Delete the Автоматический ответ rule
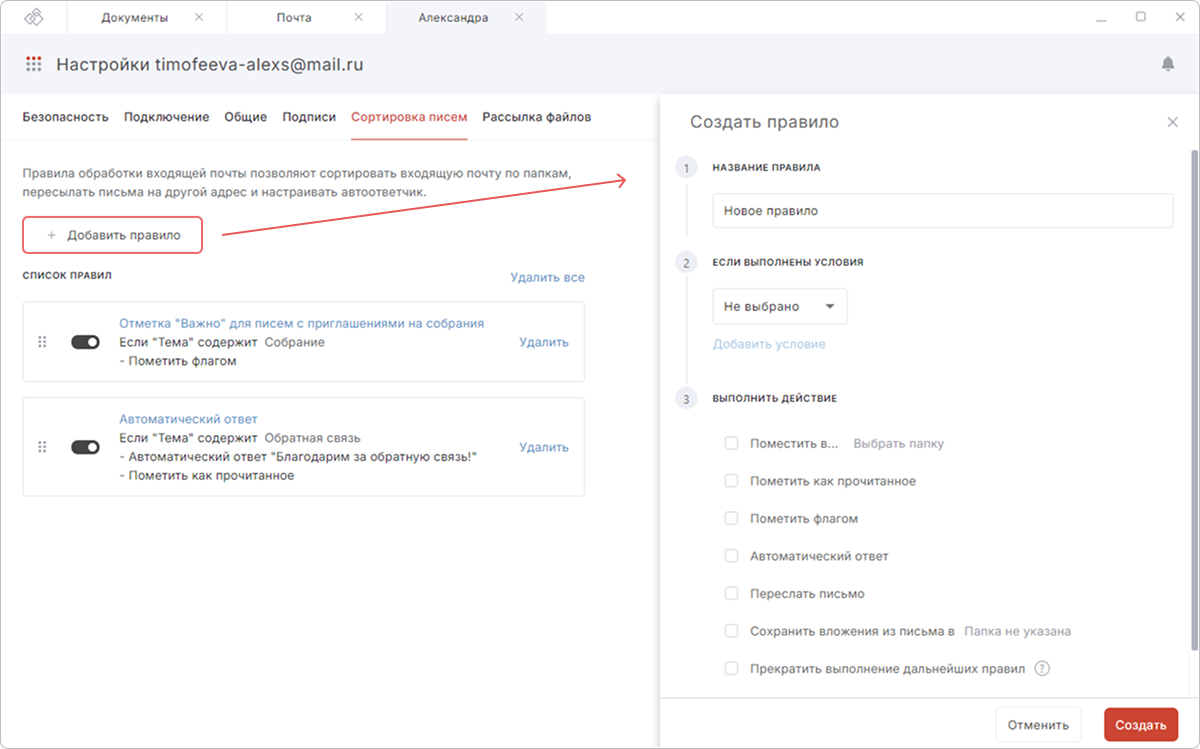Image resolution: width=1200 pixels, height=749 pixels. pyautogui.click(x=544, y=447)
